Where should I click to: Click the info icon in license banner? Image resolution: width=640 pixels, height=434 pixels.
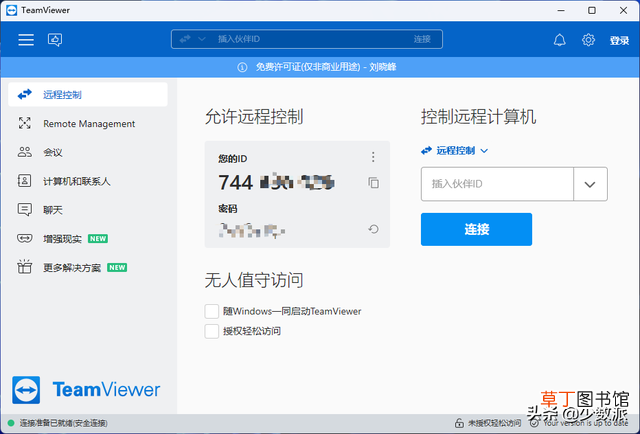click(x=242, y=67)
